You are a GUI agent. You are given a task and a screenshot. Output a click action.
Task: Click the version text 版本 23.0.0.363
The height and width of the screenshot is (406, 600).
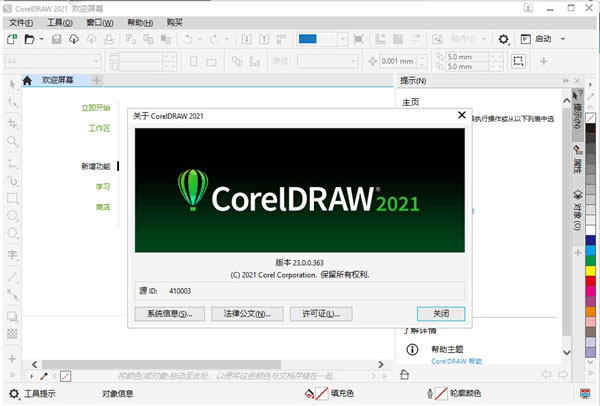300,263
